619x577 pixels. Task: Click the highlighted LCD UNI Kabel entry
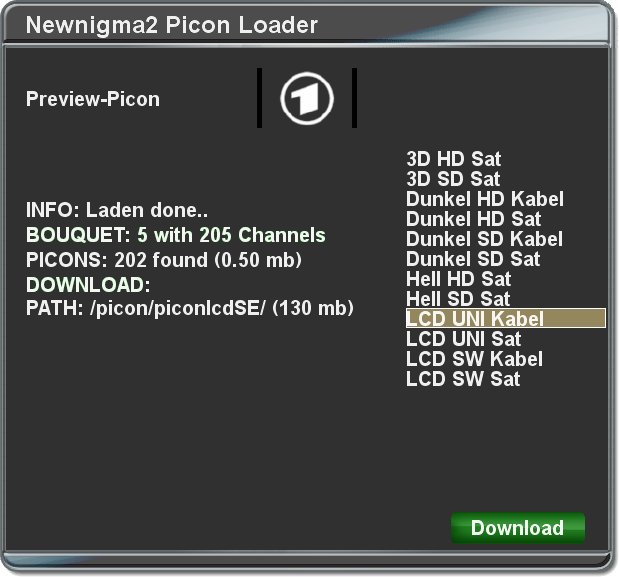(x=505, y=318)
